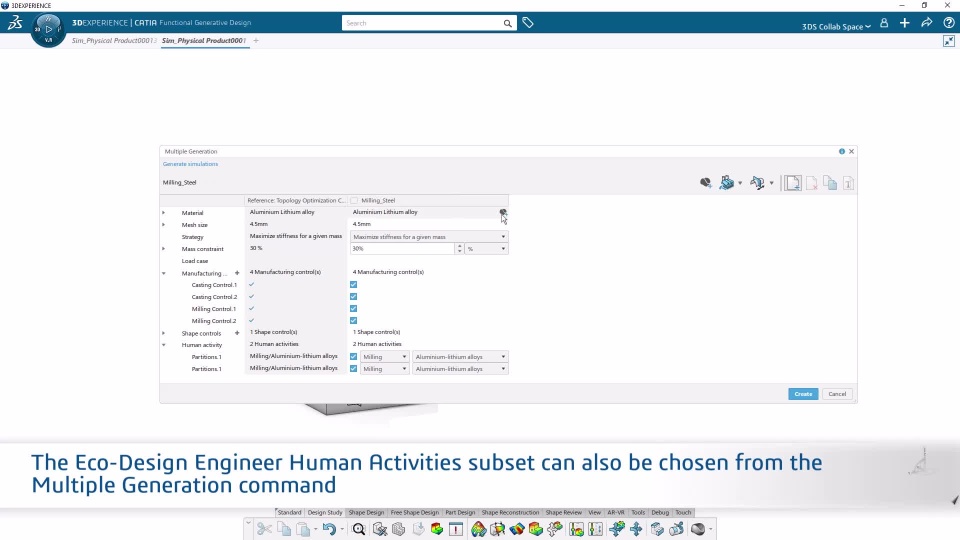Click the expand view icon below help
The width and height of the screenshot is (960, 540).
(948, 41)
